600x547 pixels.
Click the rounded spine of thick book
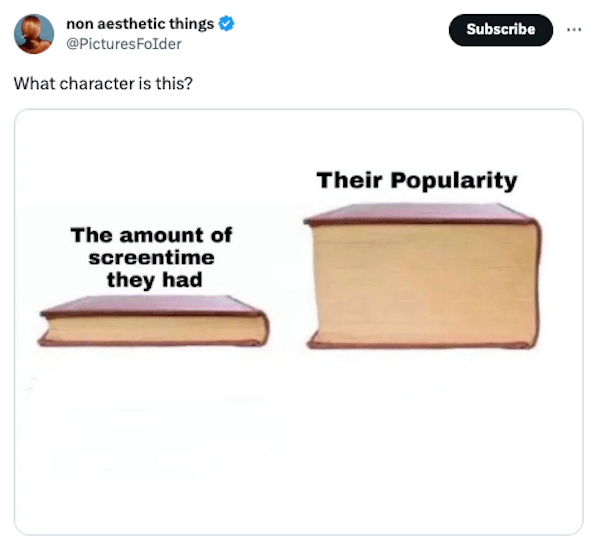point(536,283)
